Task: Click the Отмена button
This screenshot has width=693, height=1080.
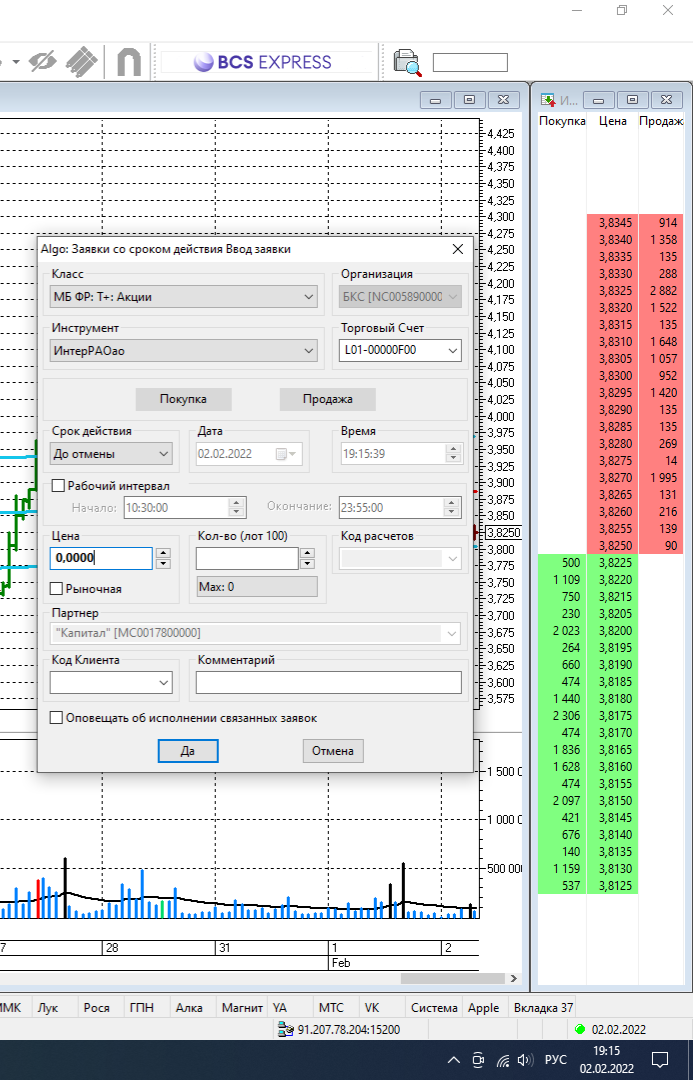Action: [333, 751]
